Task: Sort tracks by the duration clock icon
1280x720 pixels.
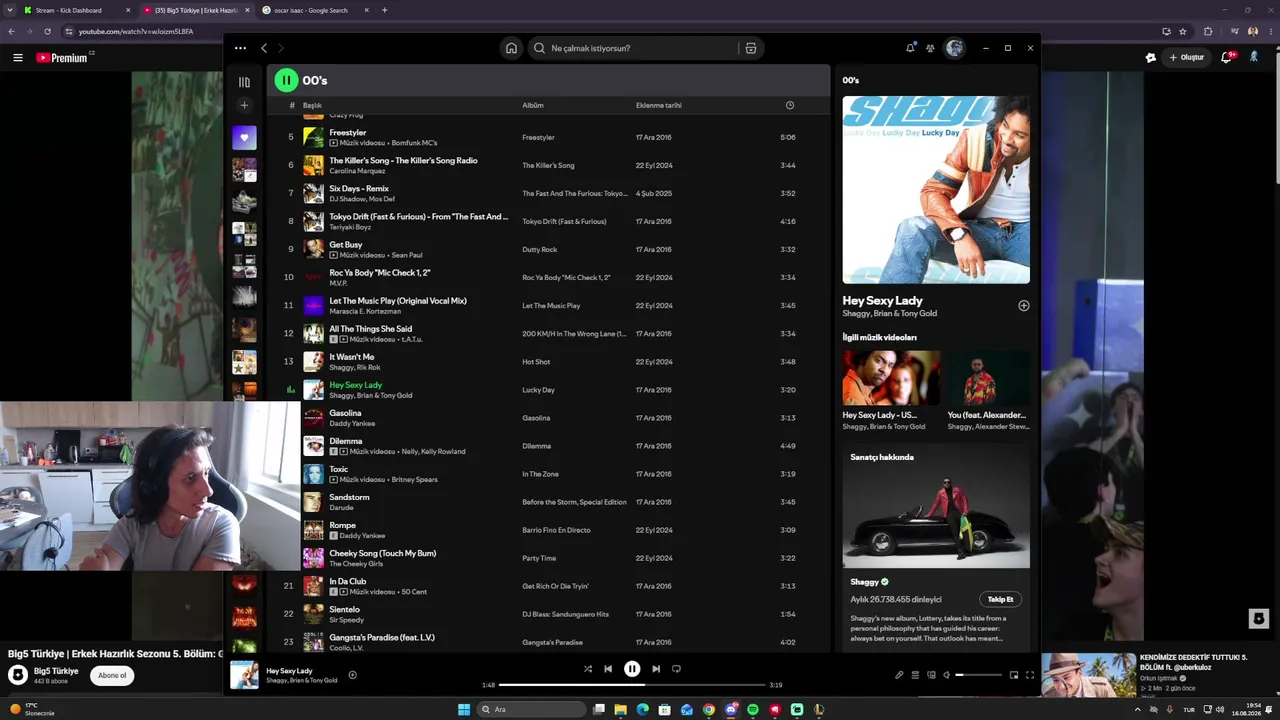Action: point(789,105)
